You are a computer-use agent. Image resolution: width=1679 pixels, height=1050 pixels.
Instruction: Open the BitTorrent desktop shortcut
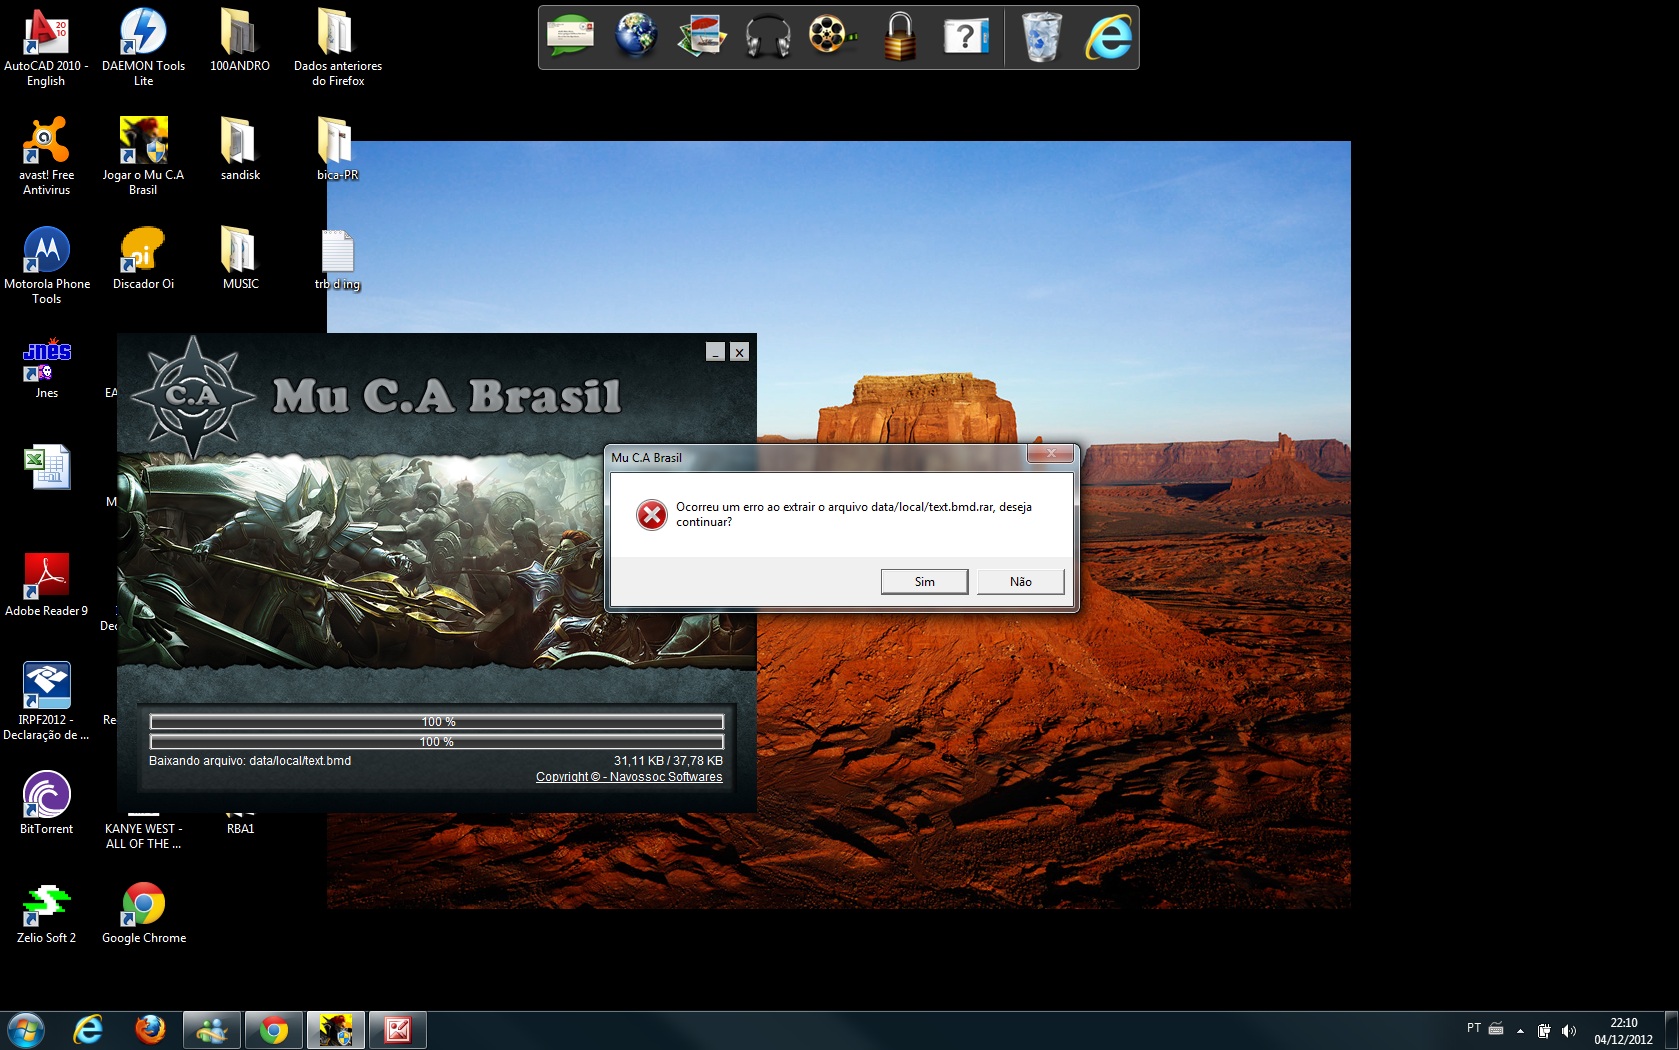[46, 796]
